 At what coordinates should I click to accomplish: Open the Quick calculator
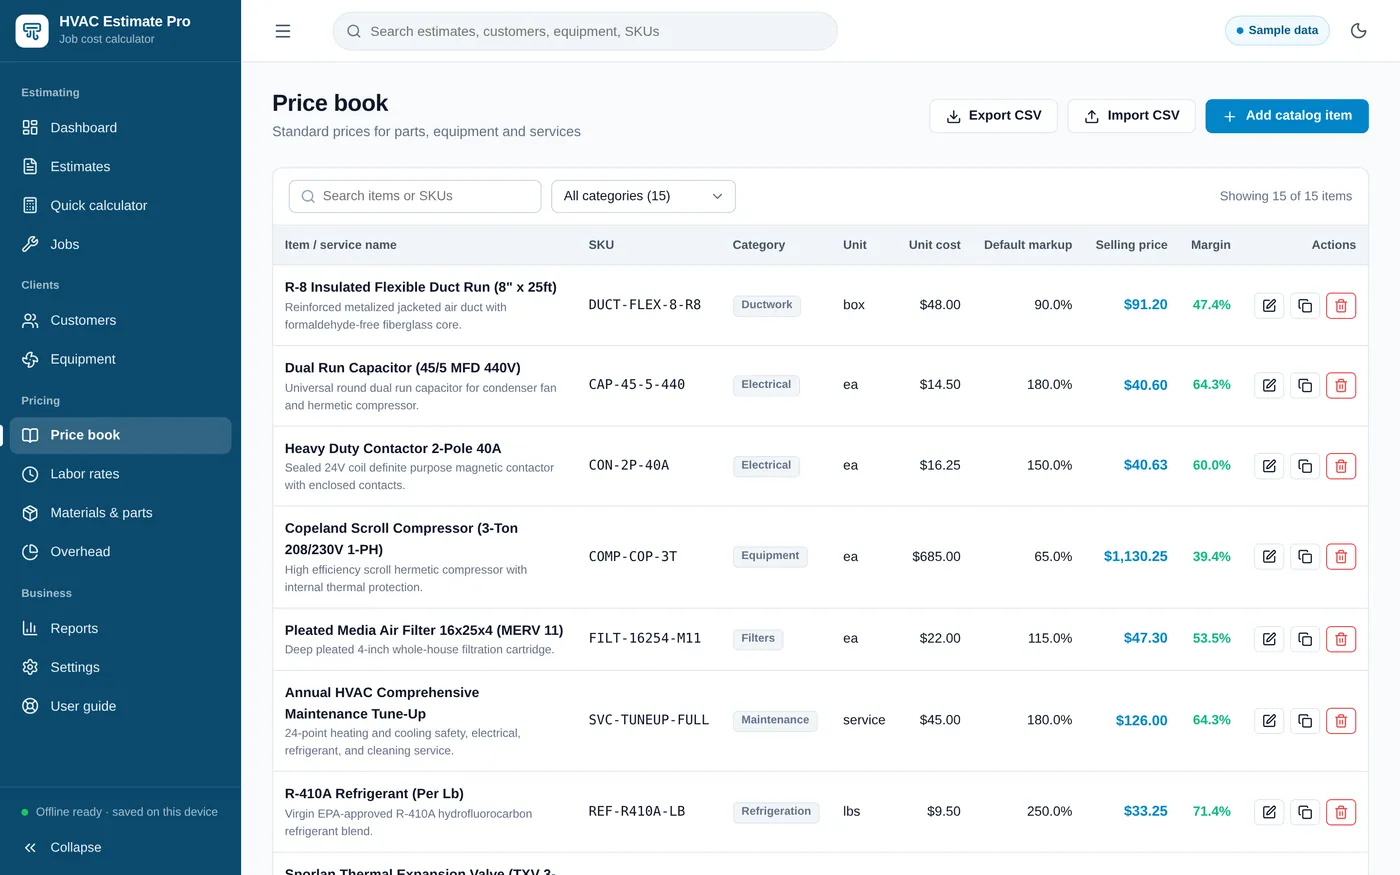[x=120, y=206]
